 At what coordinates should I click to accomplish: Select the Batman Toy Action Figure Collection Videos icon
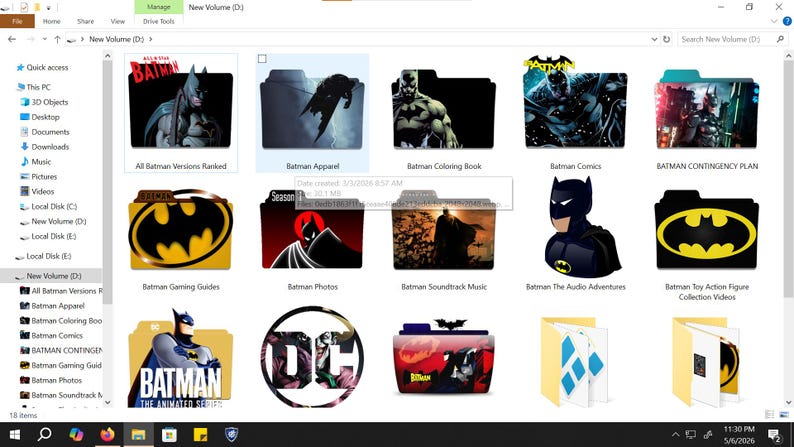[x=707, y=230]
